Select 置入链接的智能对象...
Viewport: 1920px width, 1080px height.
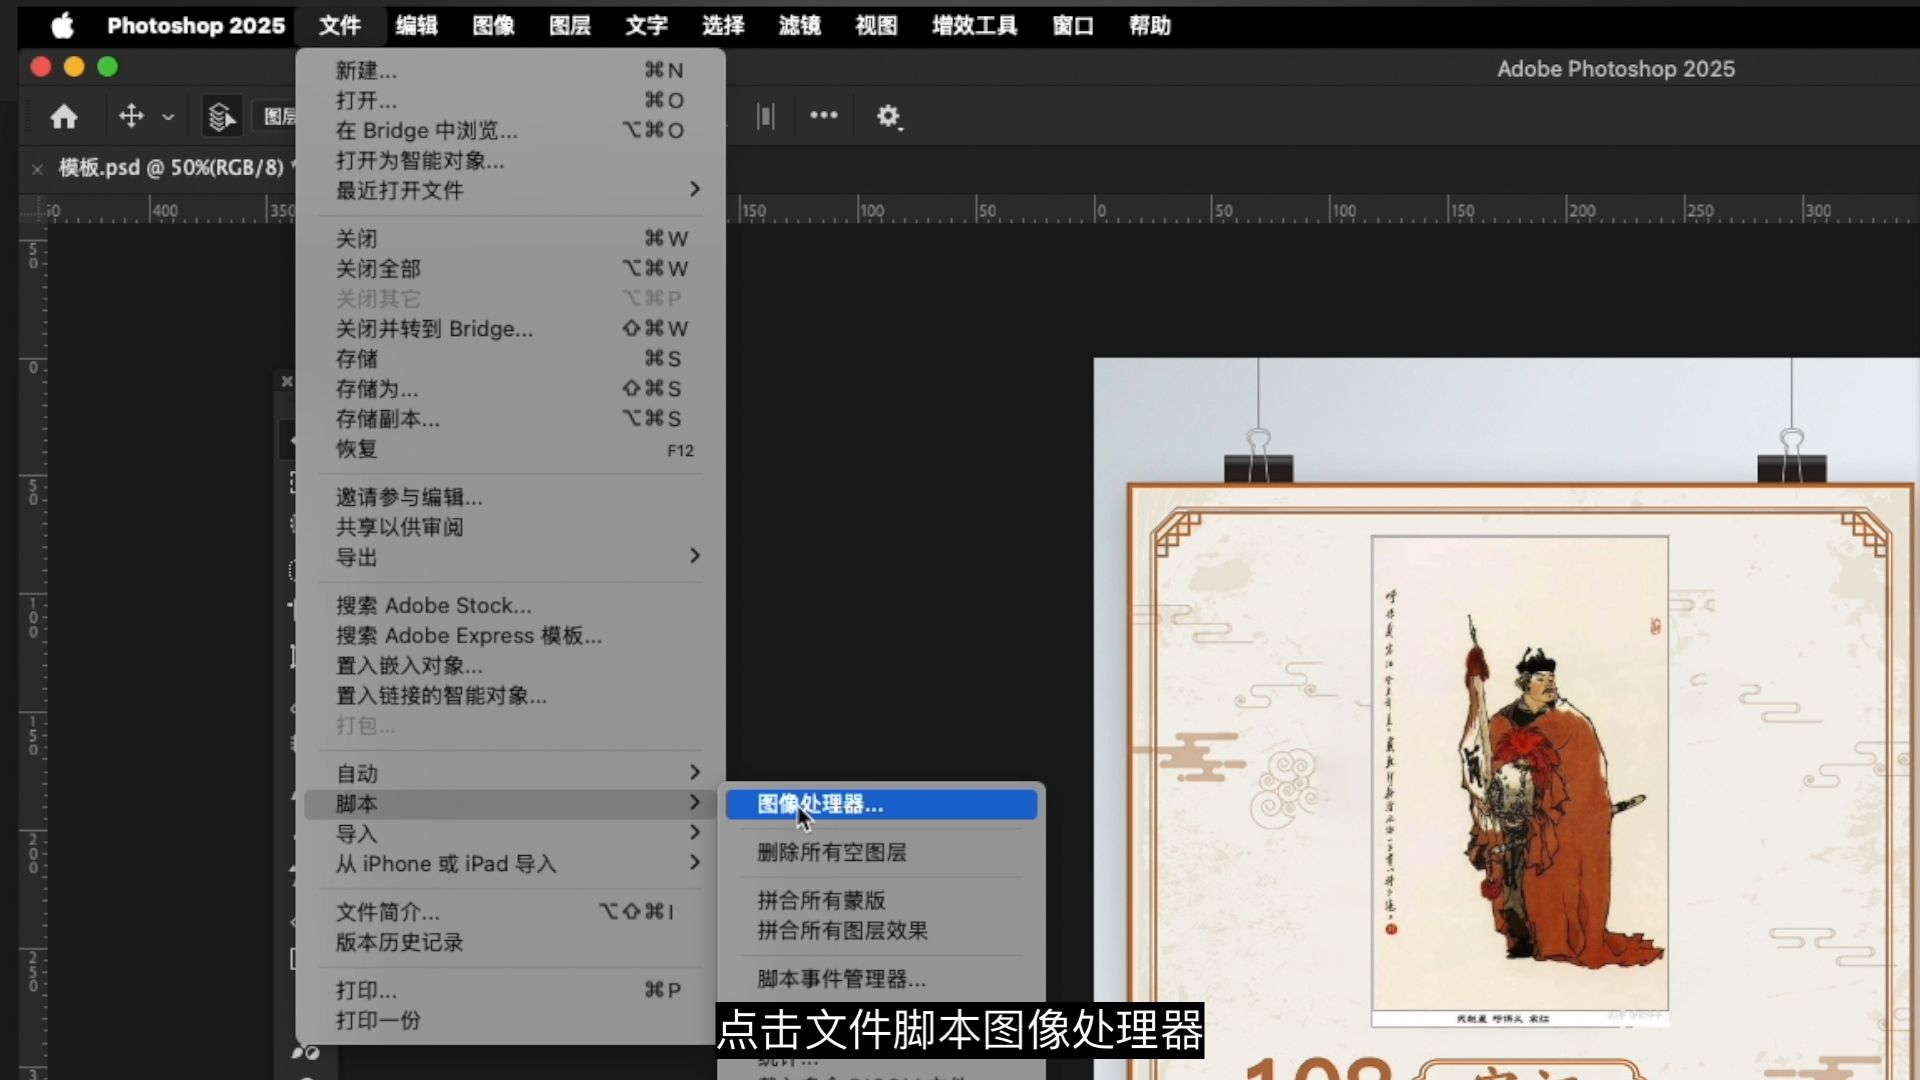(510, 695)
